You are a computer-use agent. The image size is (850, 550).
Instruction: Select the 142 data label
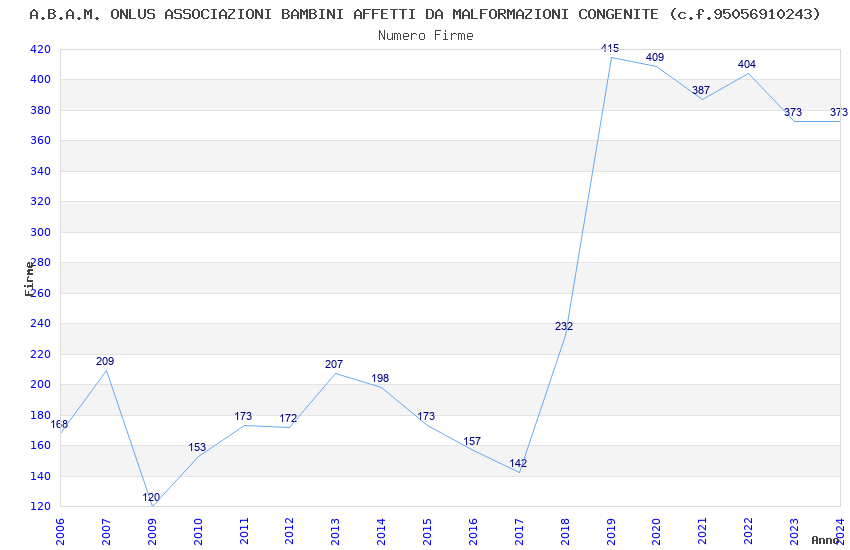[518, 463]
